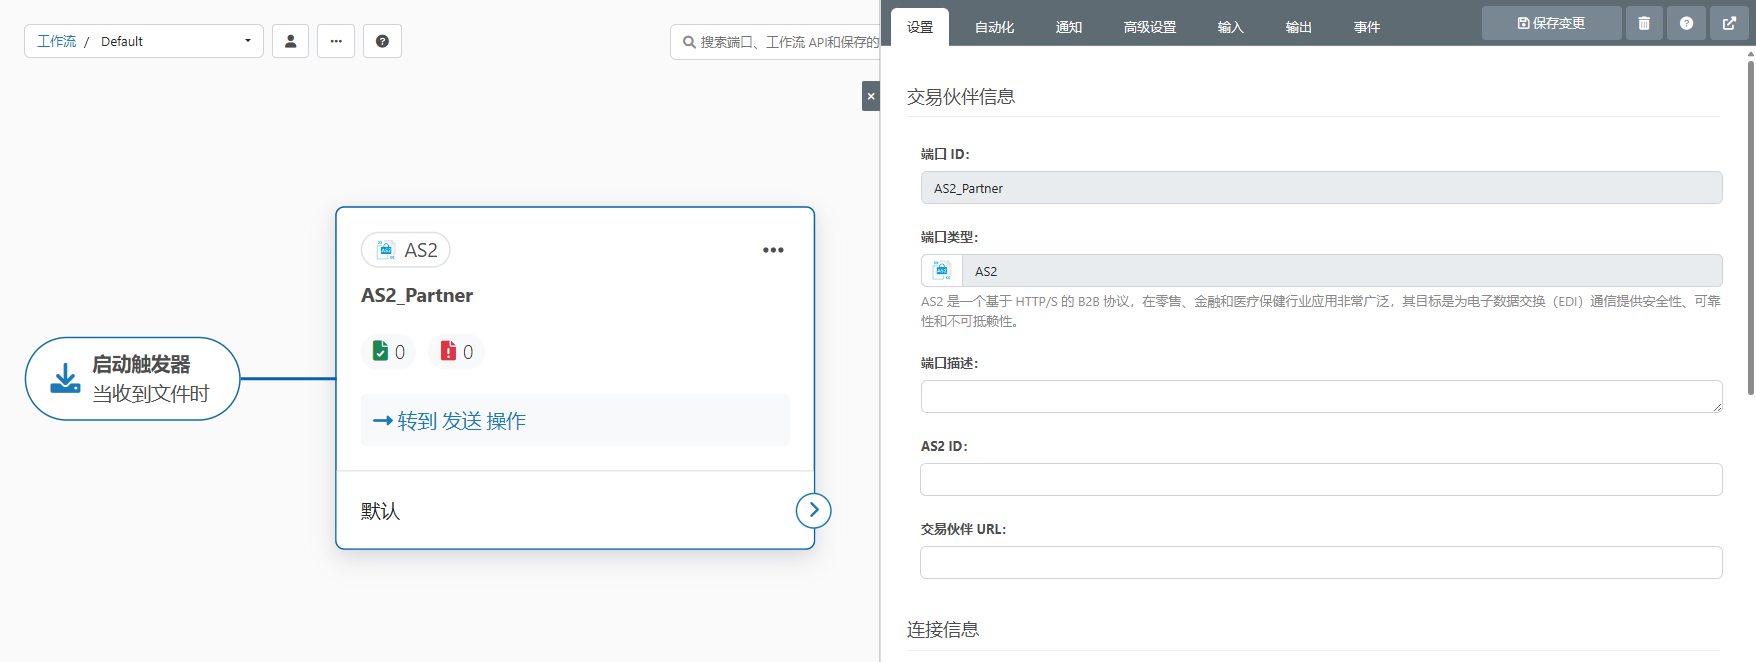Switch to the 自动化 tab

994,27
